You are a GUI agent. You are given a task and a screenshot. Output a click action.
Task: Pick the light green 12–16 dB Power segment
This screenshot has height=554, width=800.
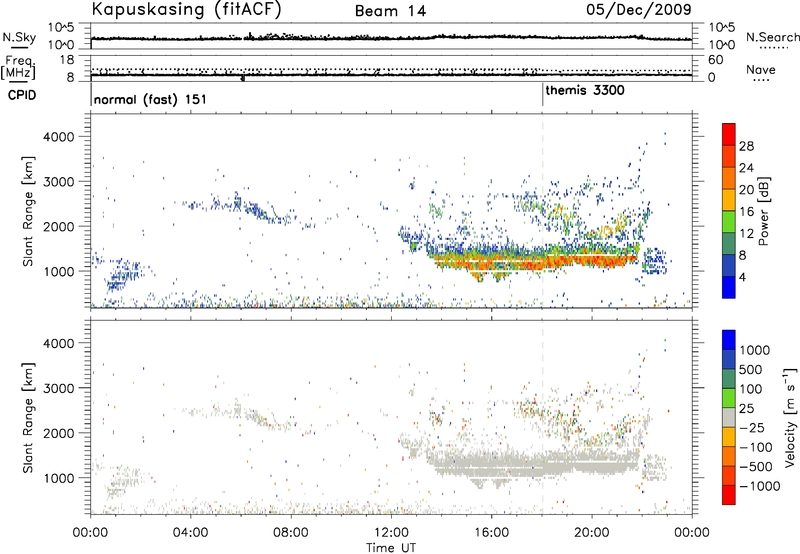(x=729, y=221)
